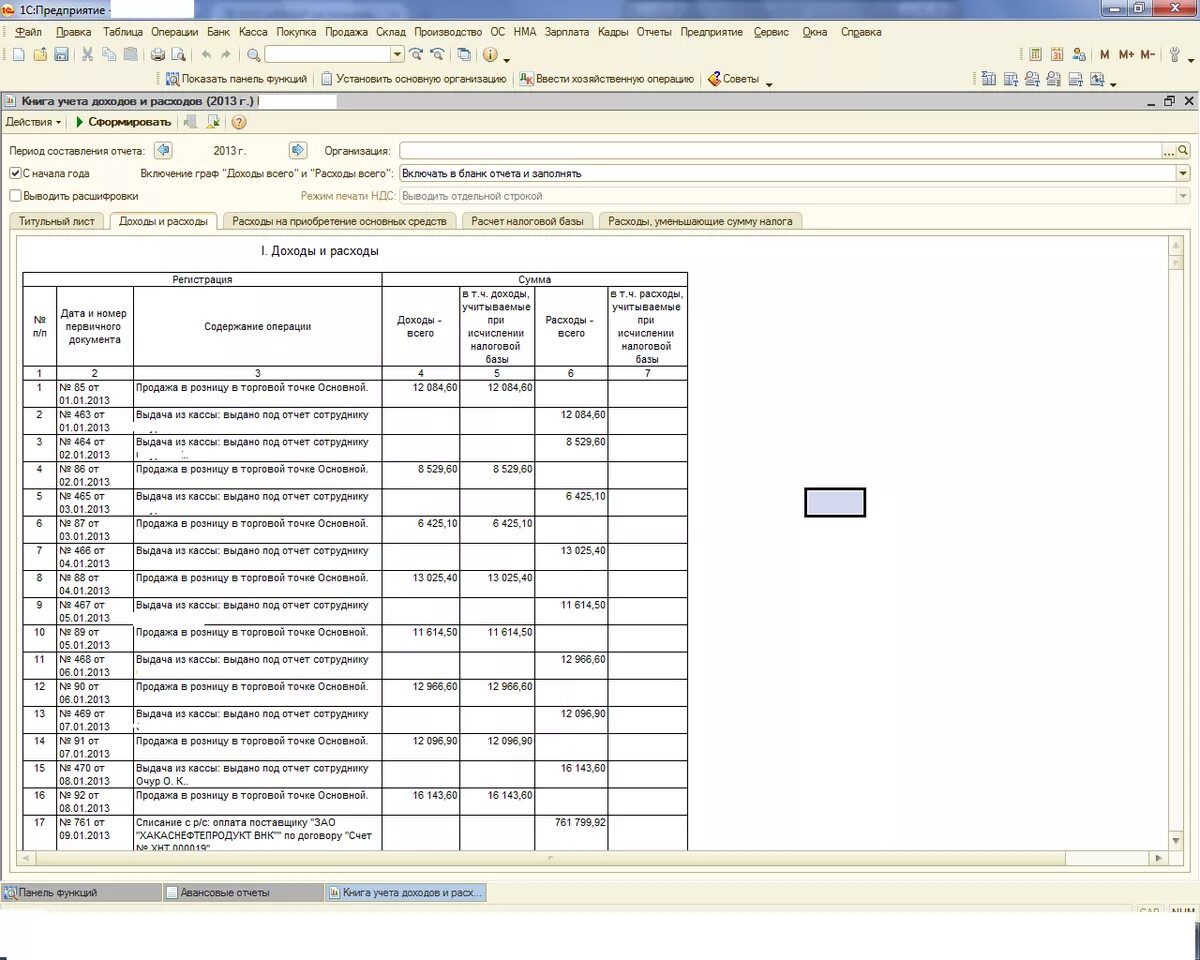Image resolution: width=1200 pixels, height=960 pixels.
Task: Open the Банк menu
Action: coord(218,32)
